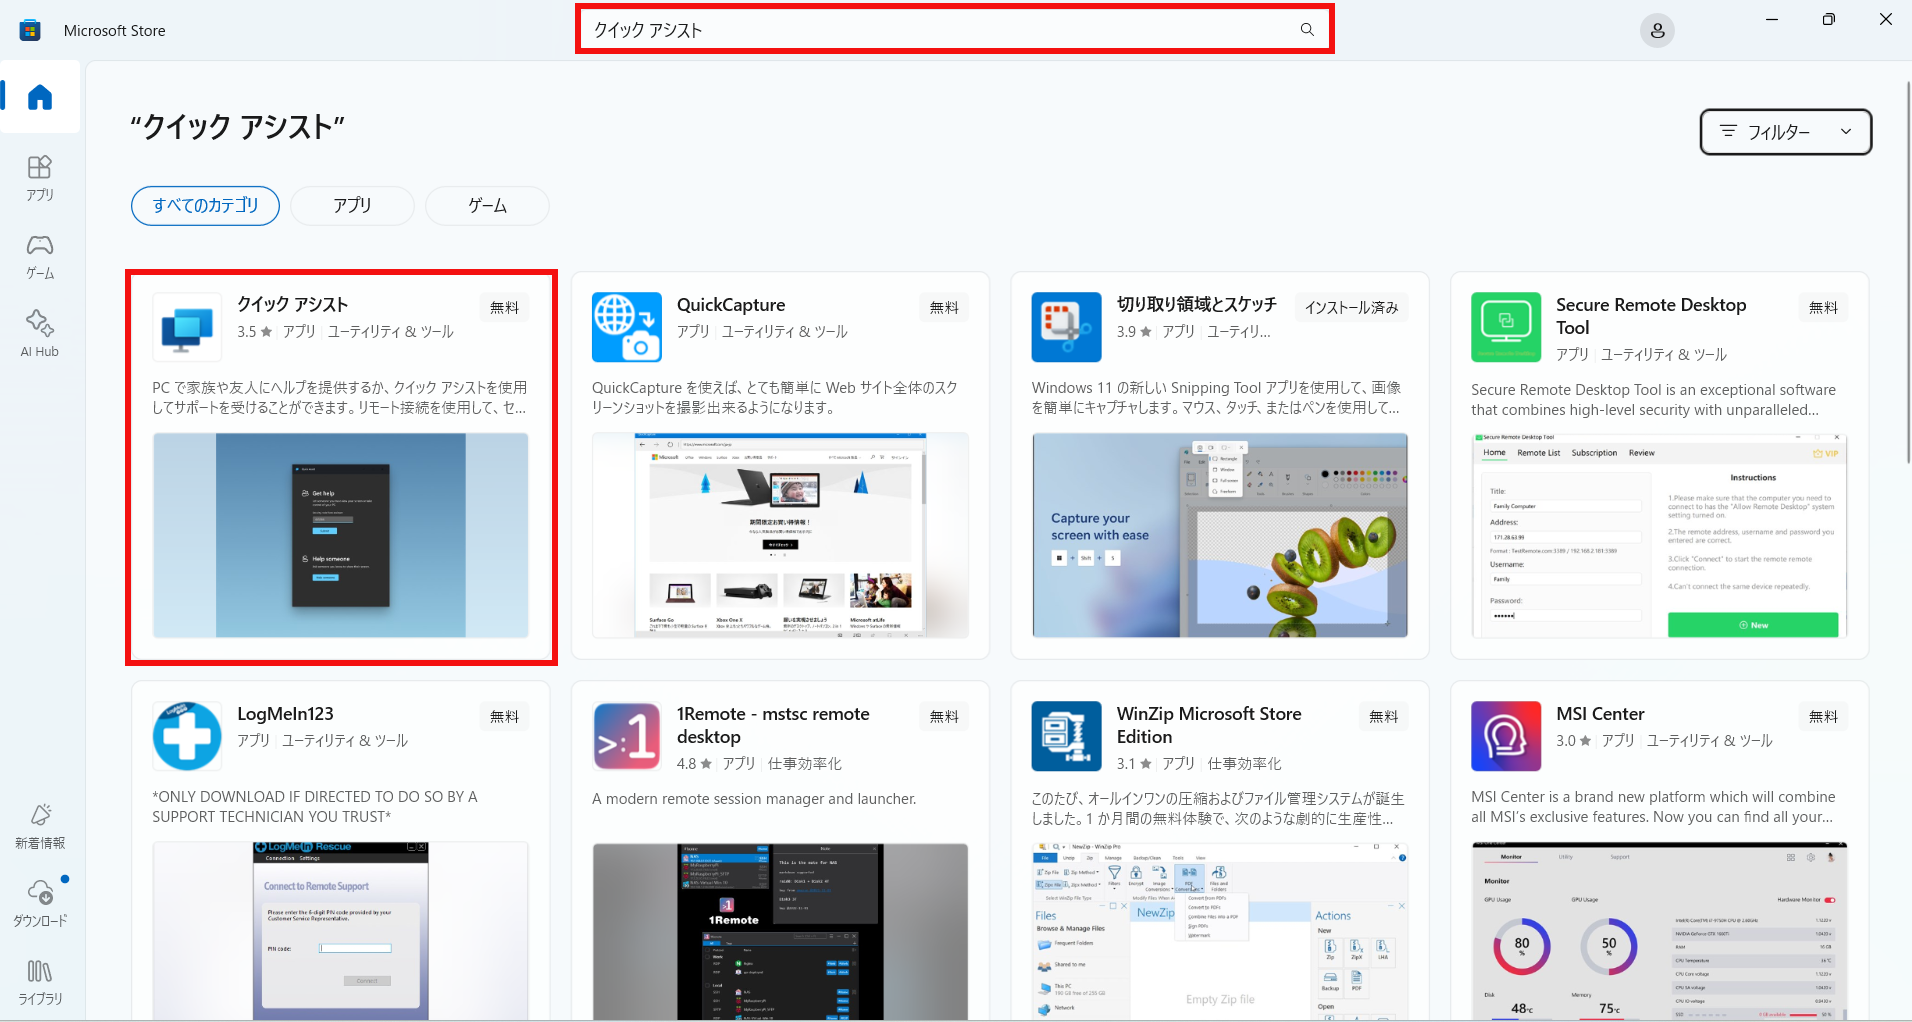
Task: Click the search magnifier icon
Action: point(1306,30)
